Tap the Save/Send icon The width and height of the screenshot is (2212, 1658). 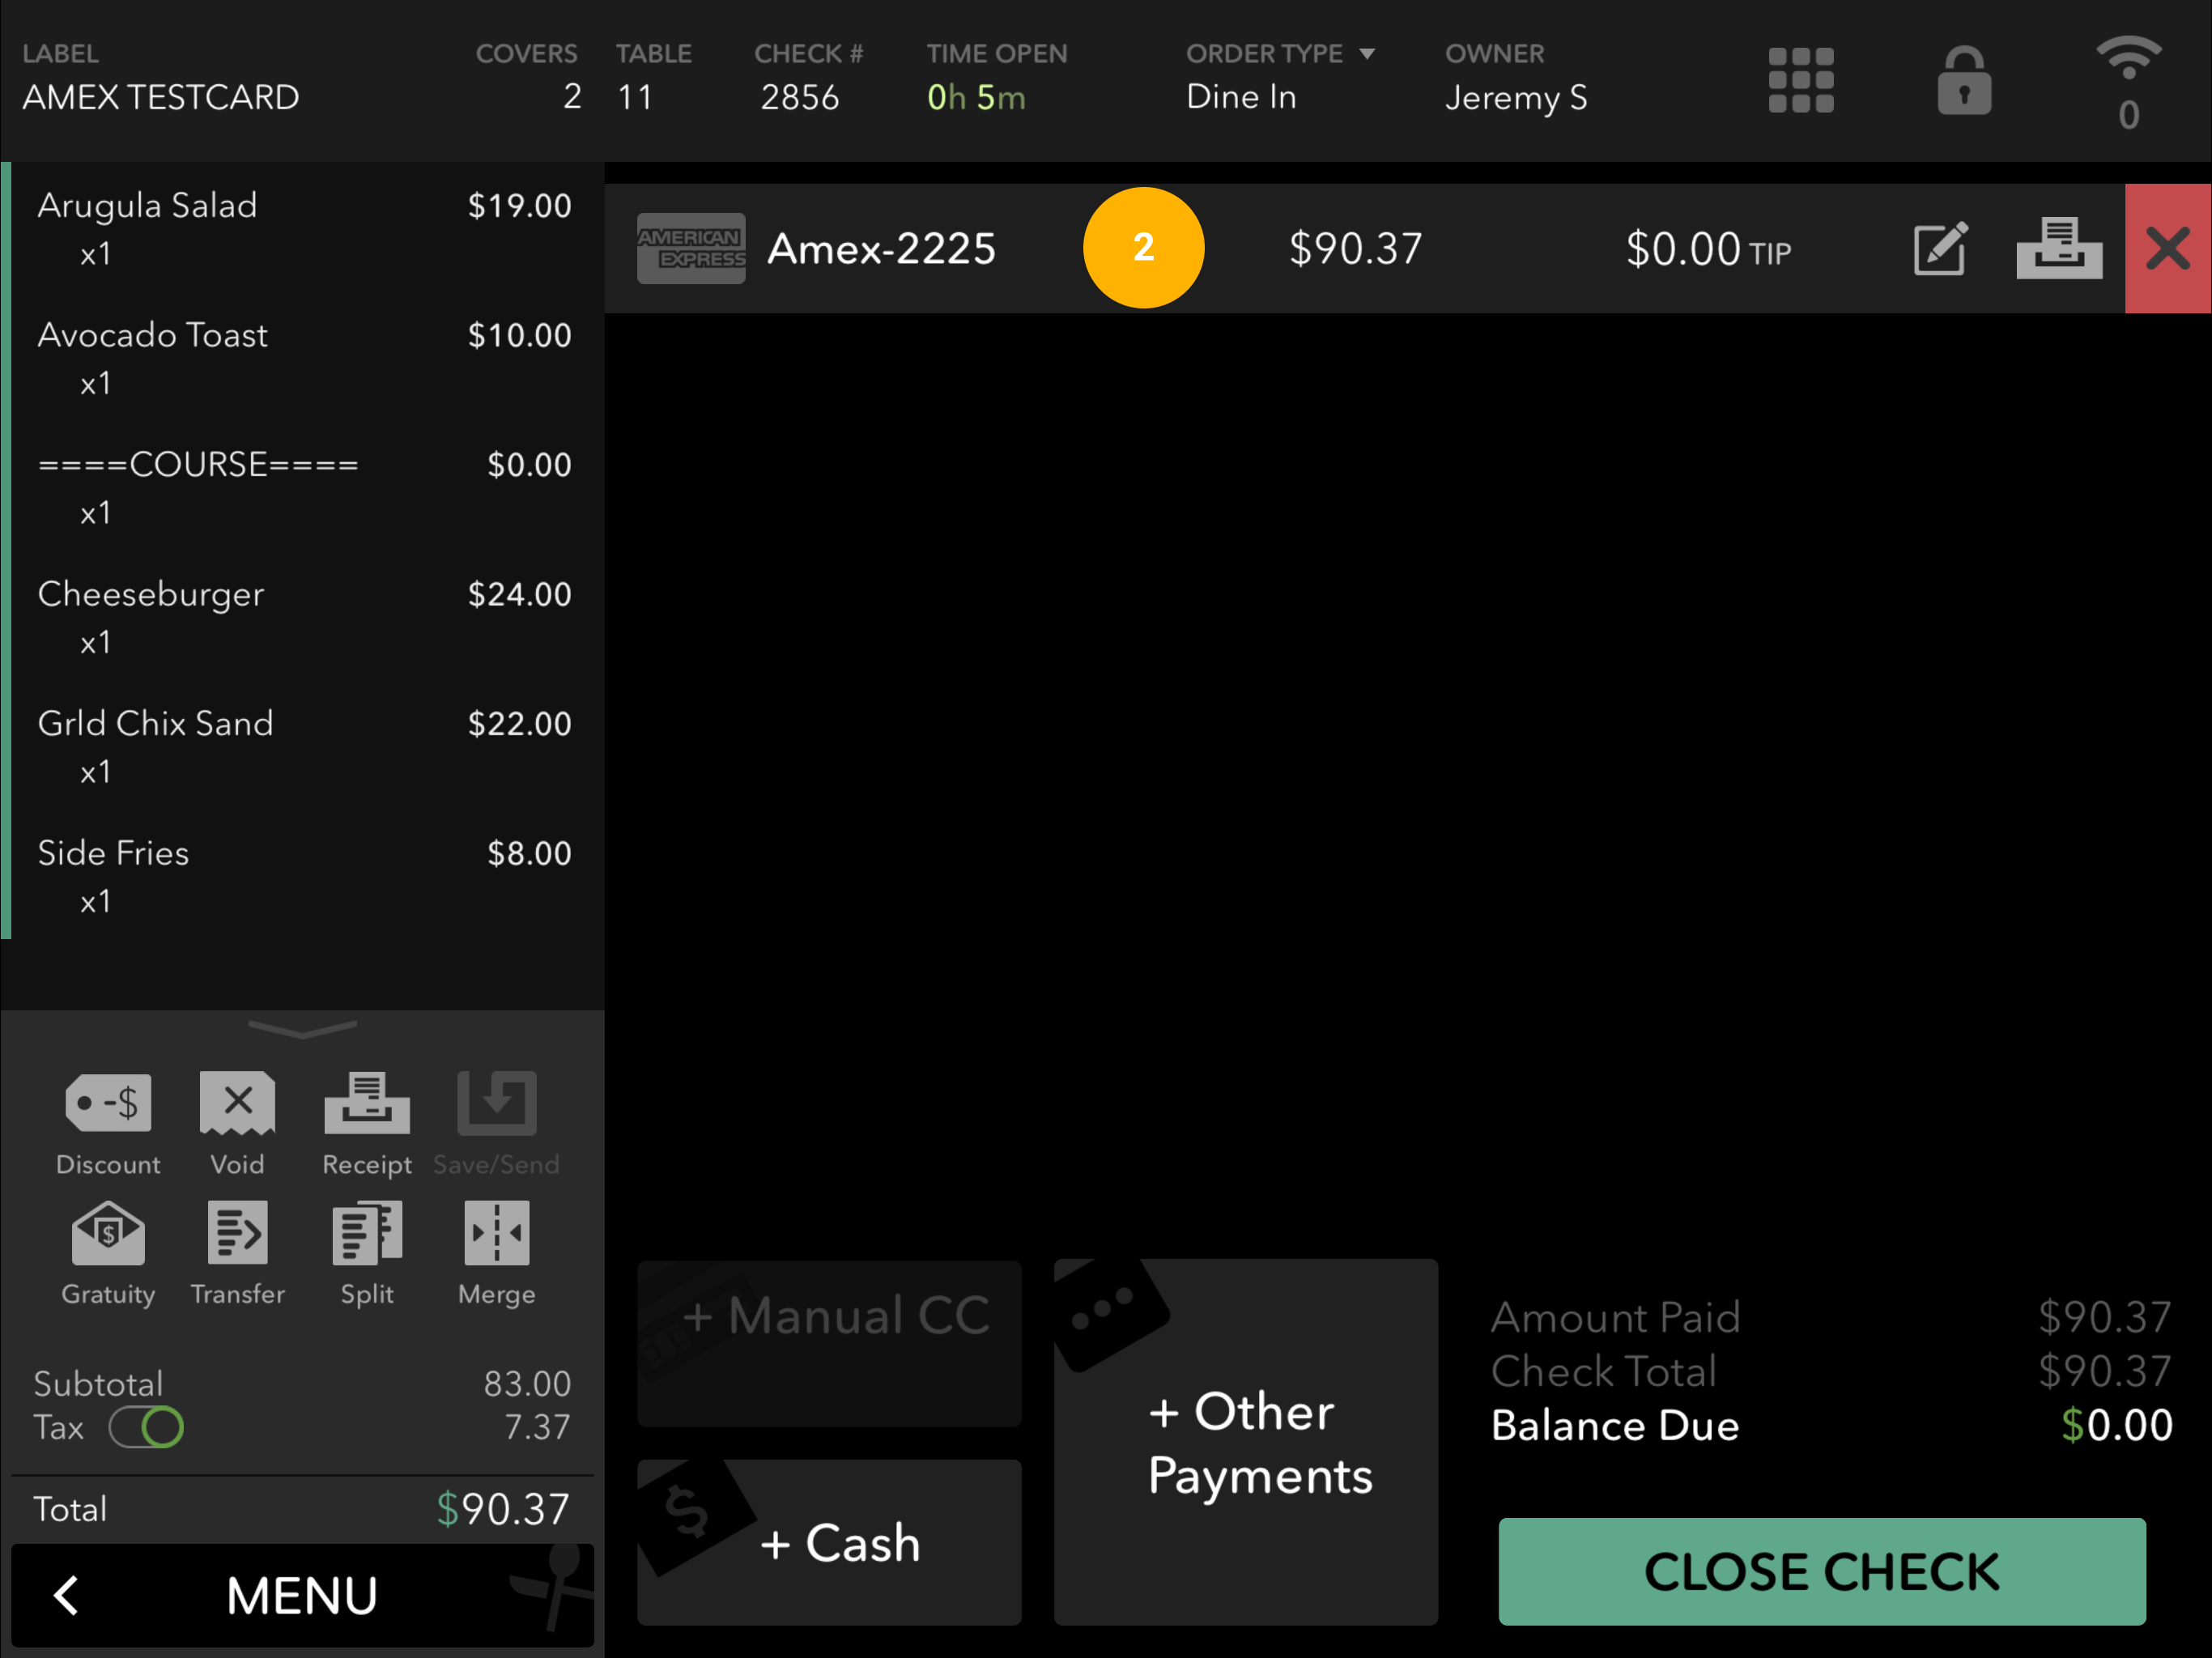coord(496,1124)
